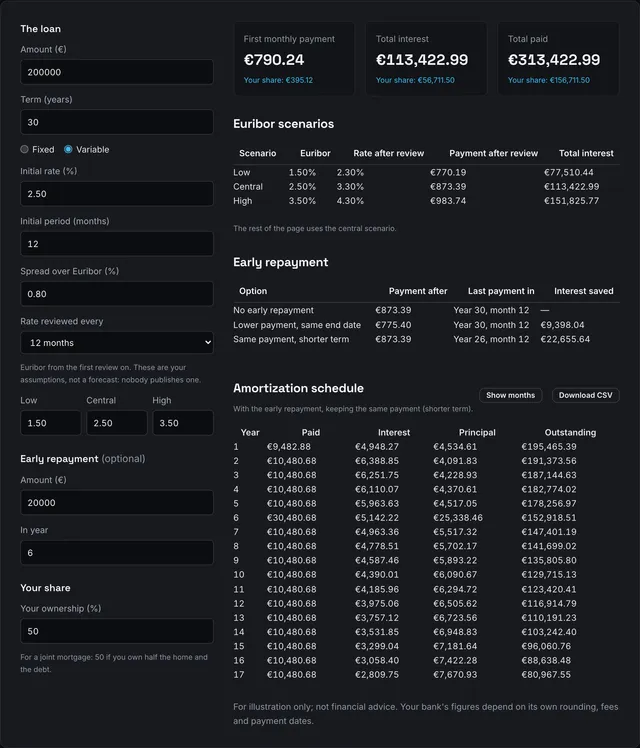Viewport: 640px width, 748px height.
Task: Open the Rate reviewed every dropdown
Action: (x=117, y=343)
